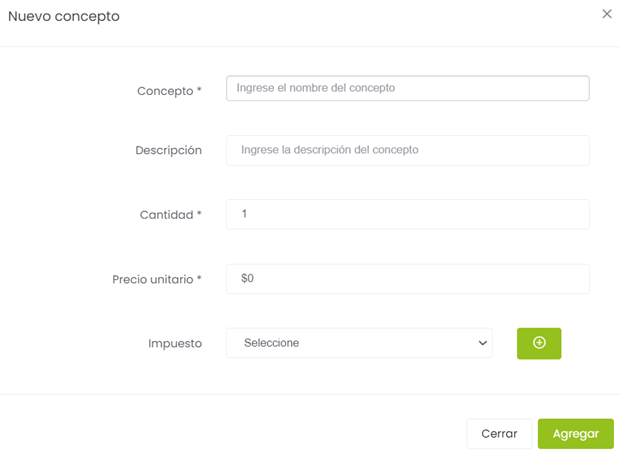Select the Cantidad field showing 1

(x=407, y=214)
